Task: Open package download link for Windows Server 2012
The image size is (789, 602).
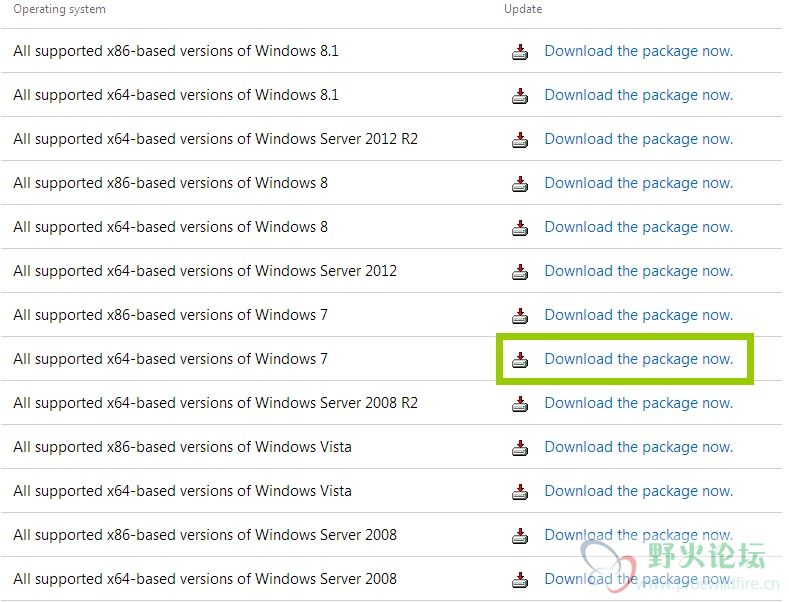Action: point(639,271)
